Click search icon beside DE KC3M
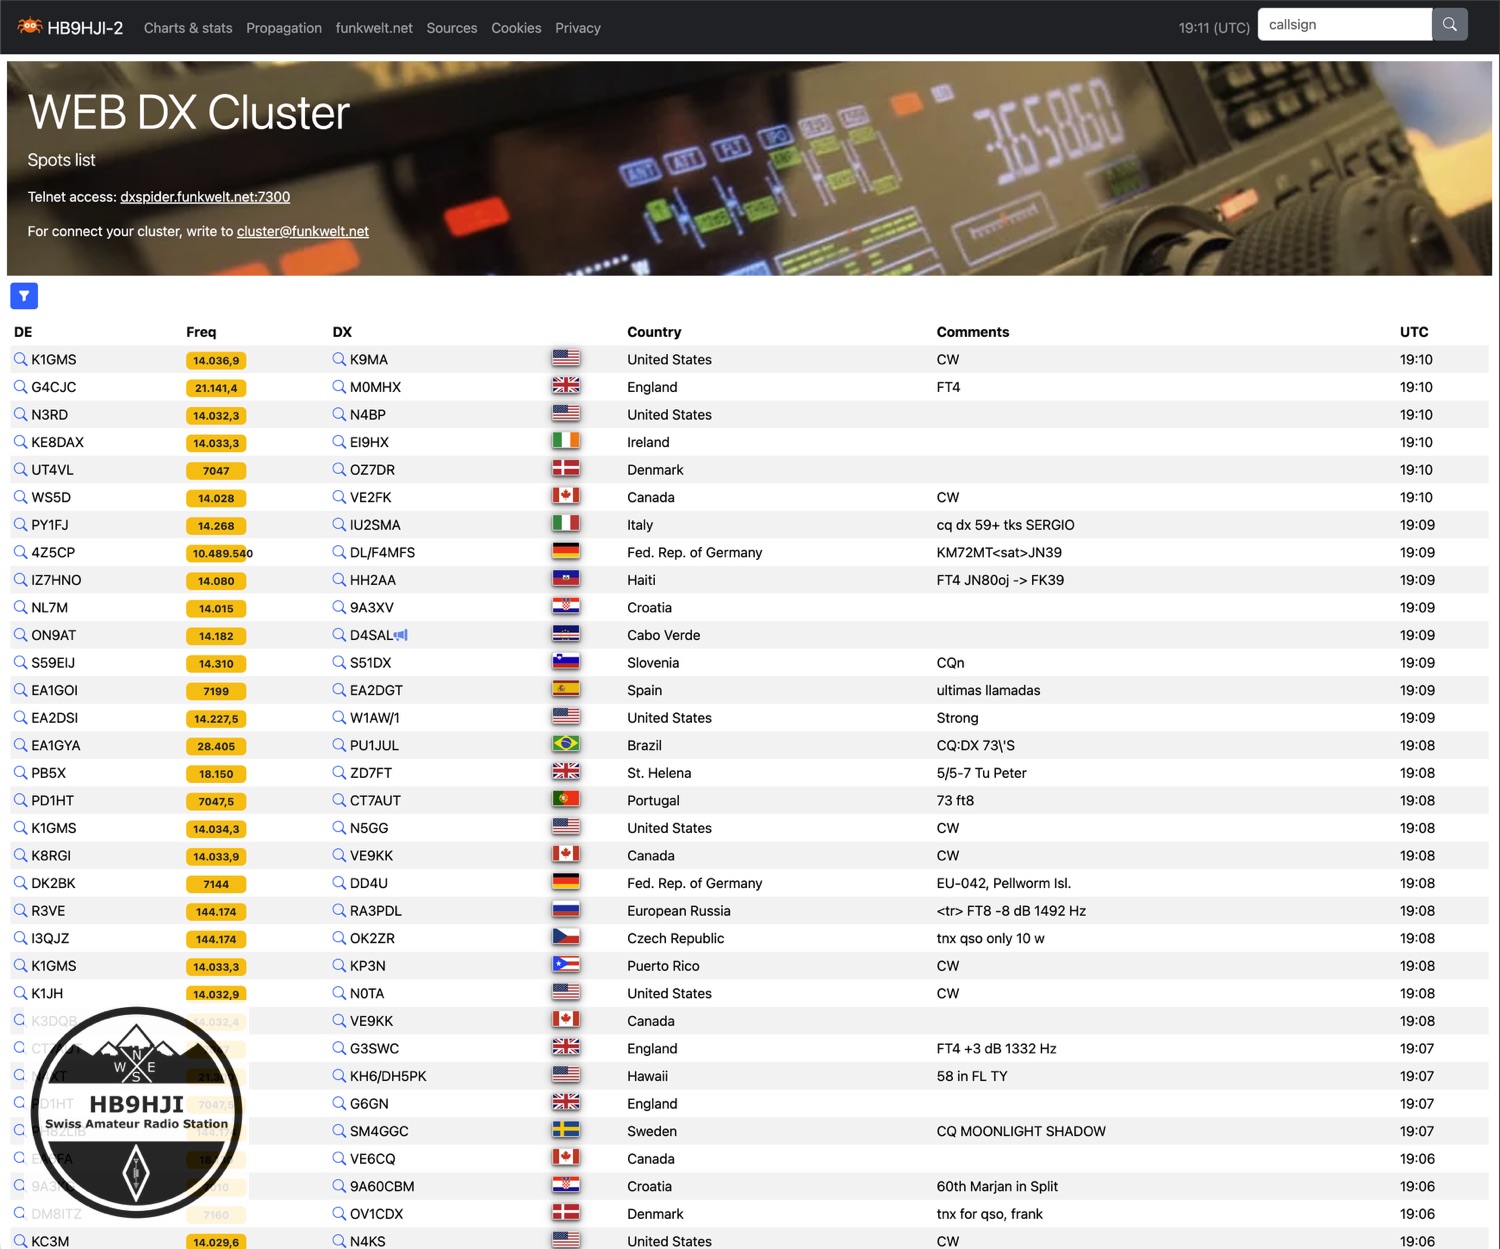Viewport: 1500px width, 1249px height. (20, 1241)
